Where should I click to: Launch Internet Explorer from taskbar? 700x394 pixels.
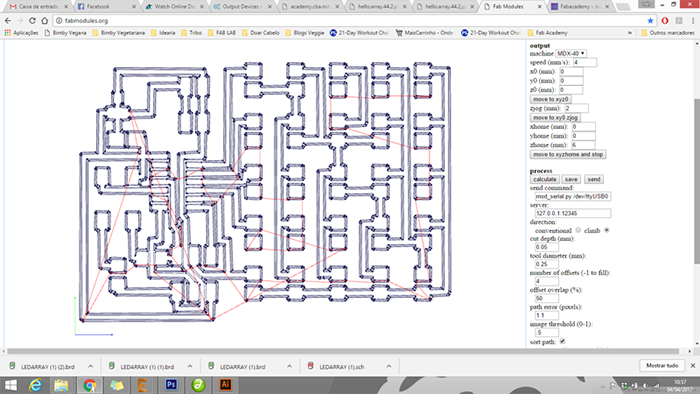click(35, 385)
